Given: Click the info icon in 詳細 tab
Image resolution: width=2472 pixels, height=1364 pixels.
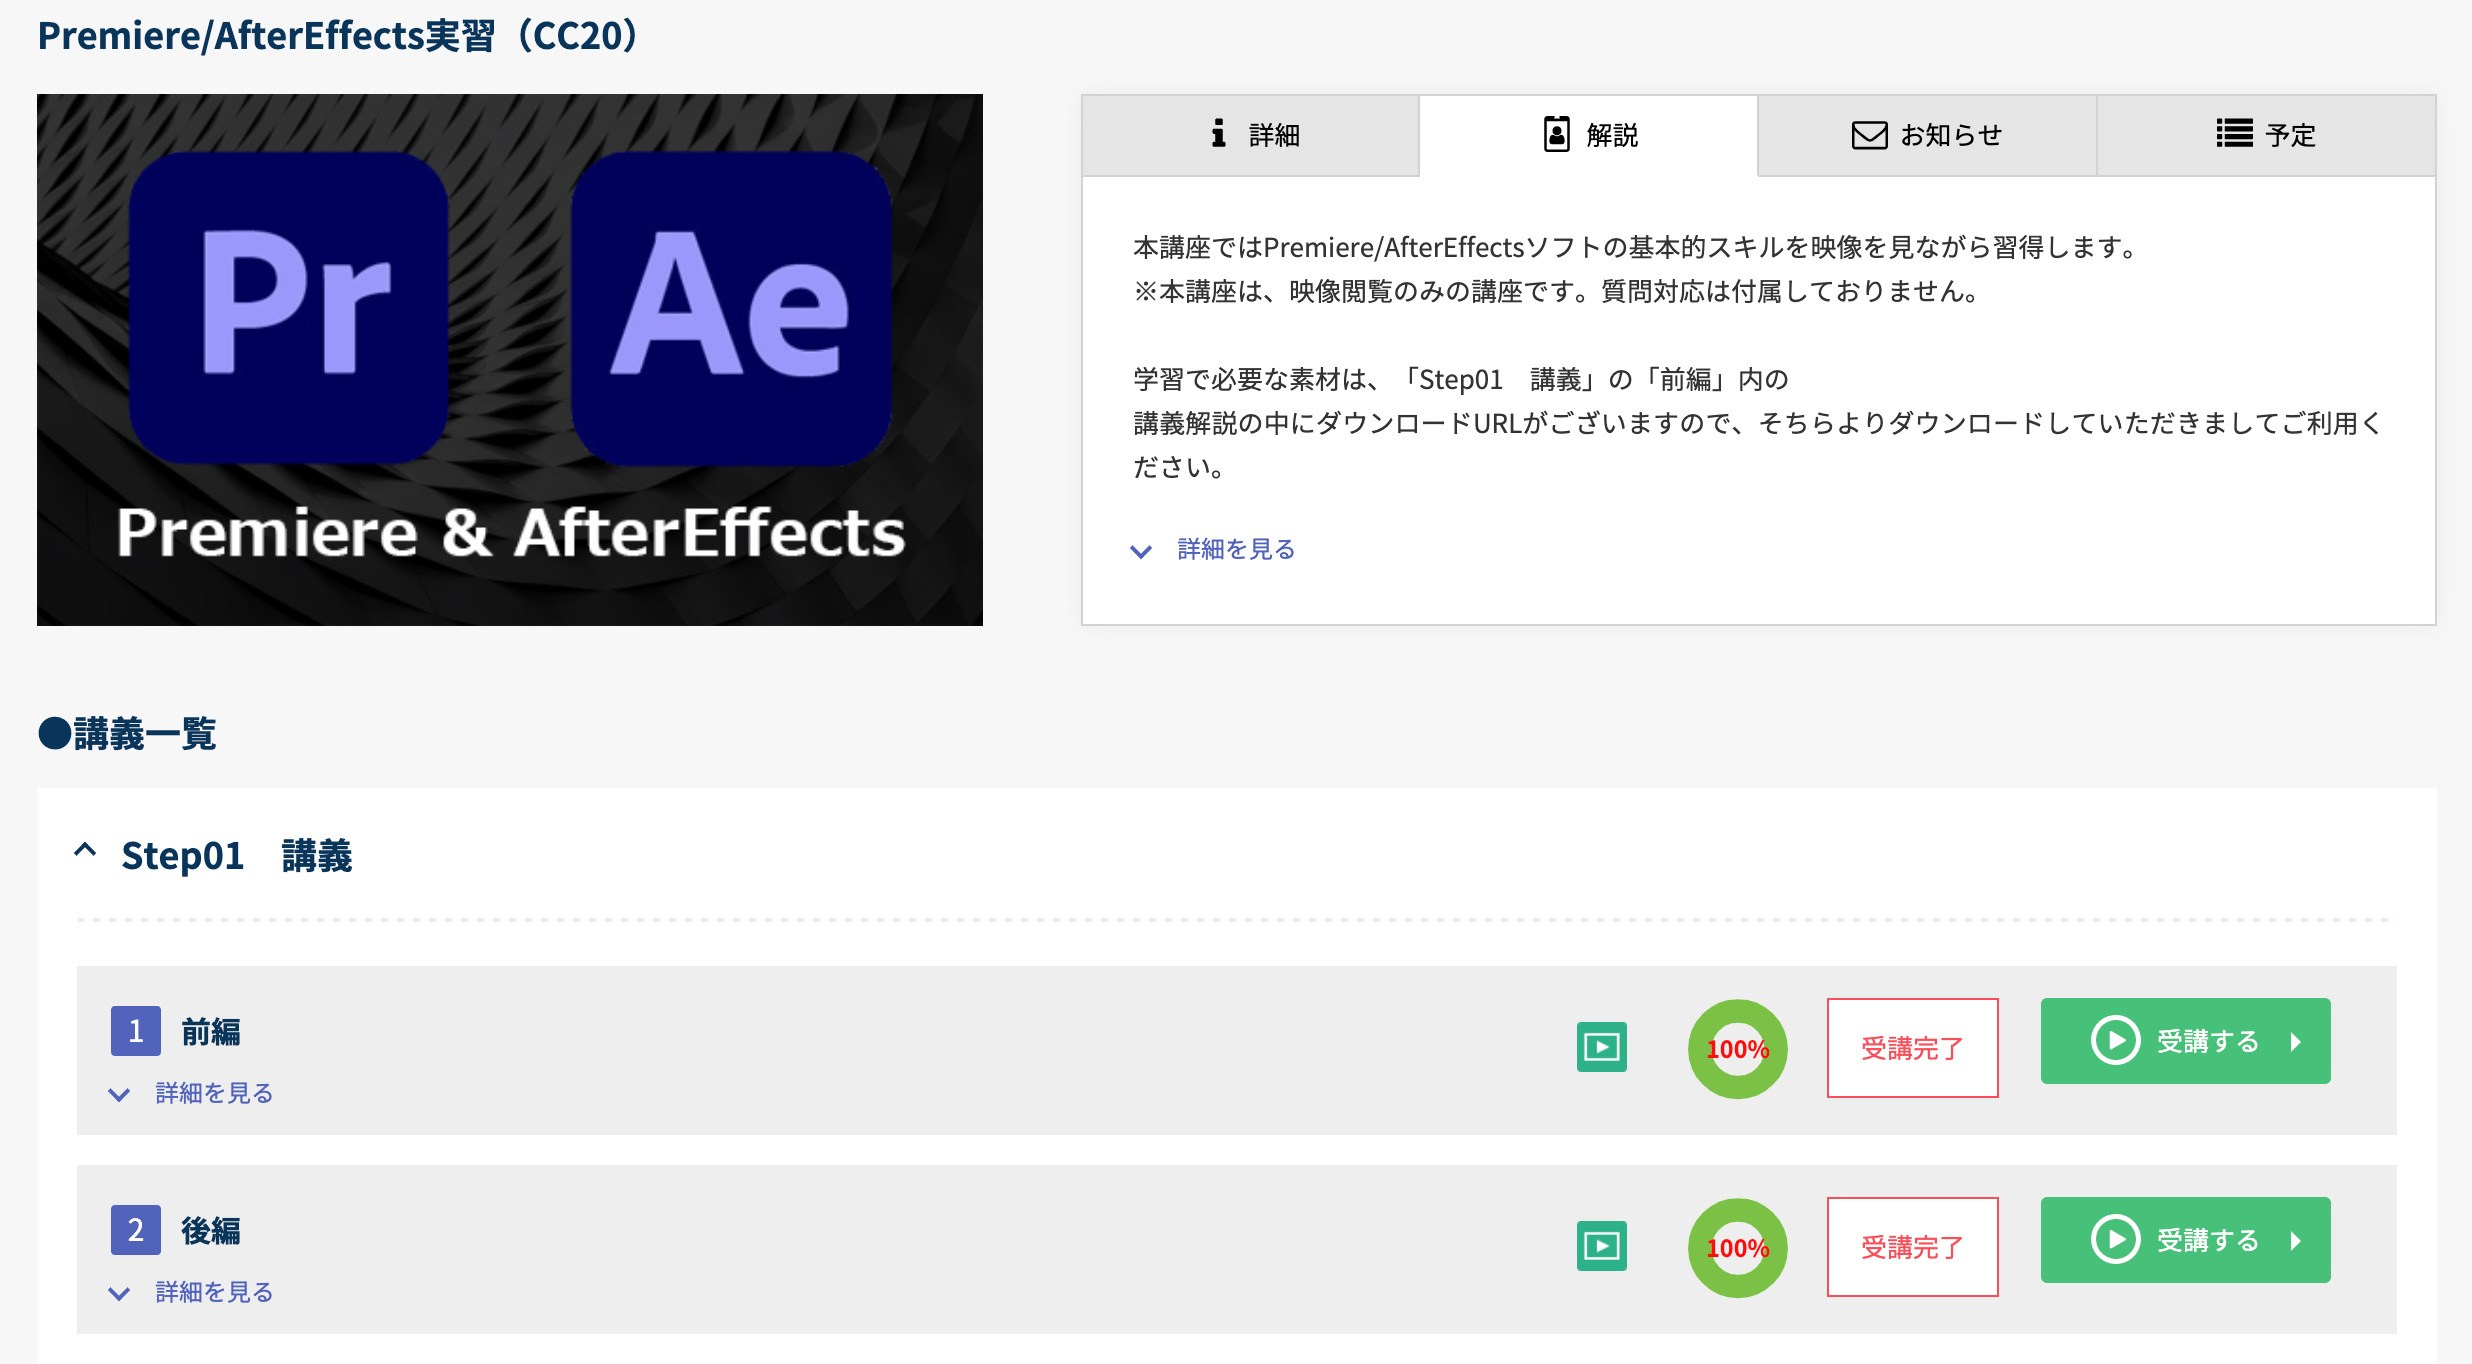Looking at the screenshot, I should click(1218, 133).
